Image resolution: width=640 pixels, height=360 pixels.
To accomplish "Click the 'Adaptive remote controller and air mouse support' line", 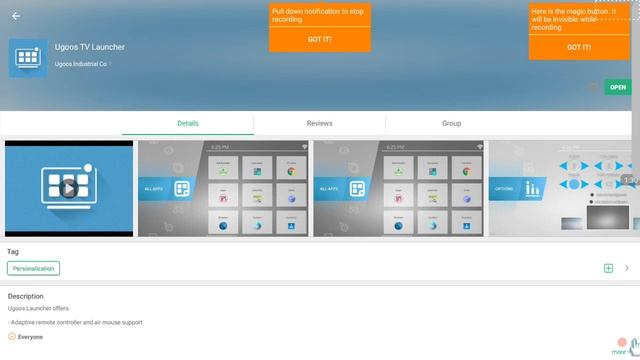I will [x=75, y=322].
